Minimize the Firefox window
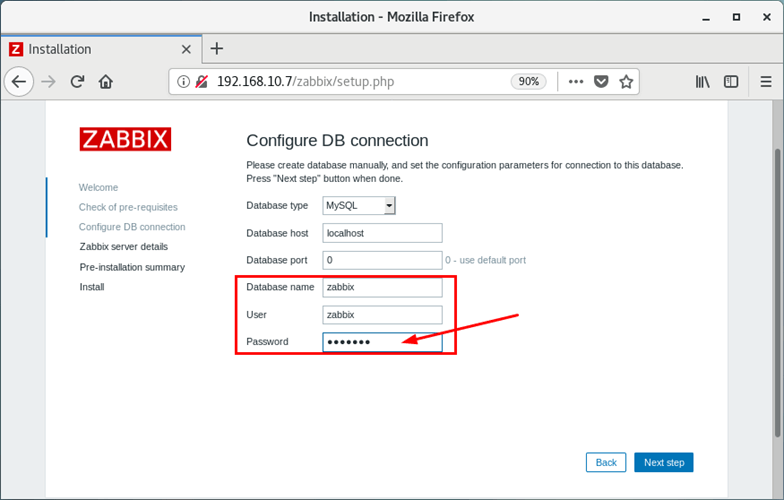This screenshot has width=784, height=500. [x=706, y=18]
